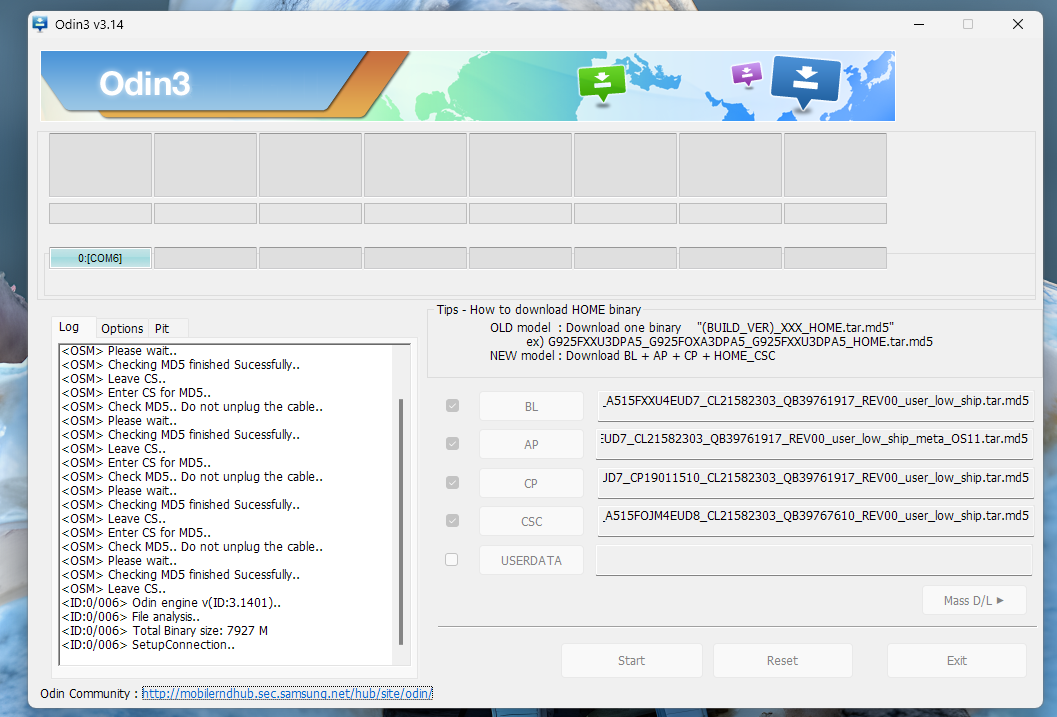Click the purple download icon on banner
The height and width of the screenshot is (717, 1057).
click(747, 74)
